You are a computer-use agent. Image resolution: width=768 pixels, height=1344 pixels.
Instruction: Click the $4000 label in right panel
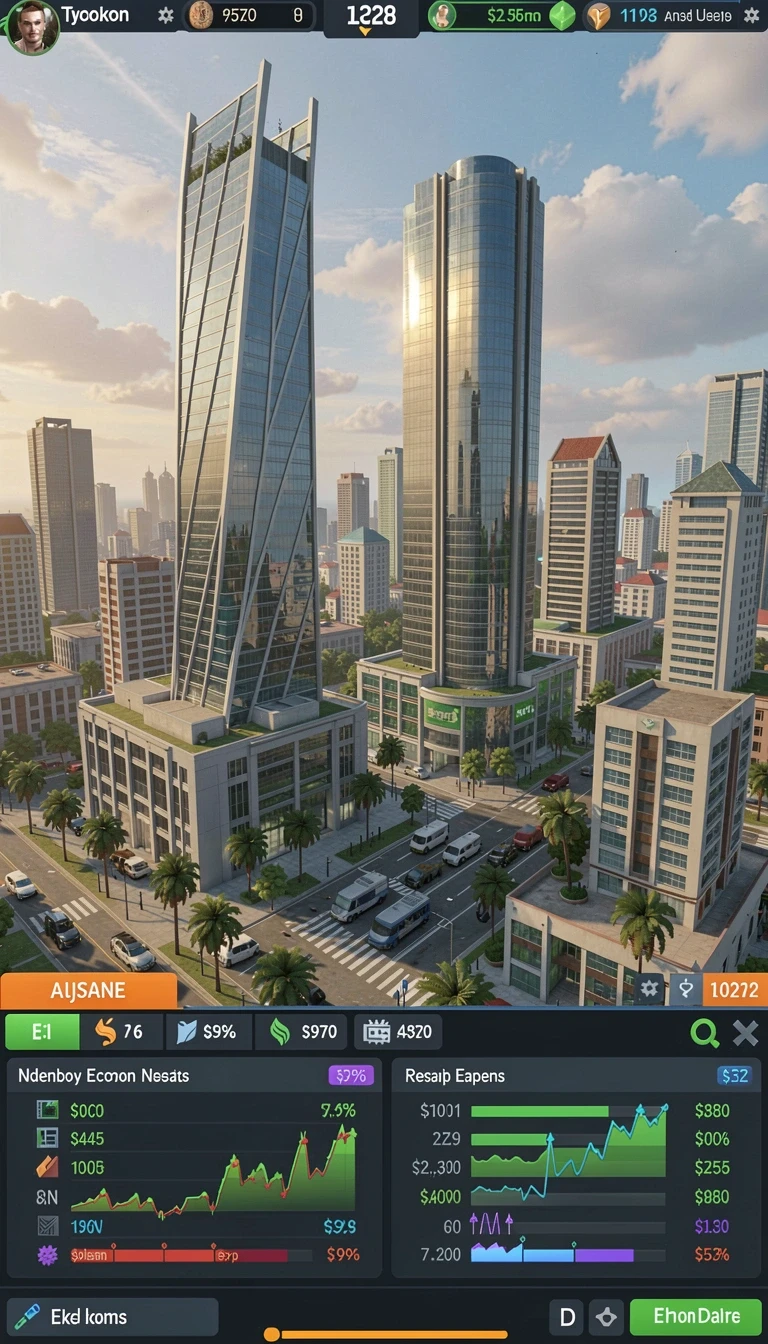click(x=440, y=1196)
